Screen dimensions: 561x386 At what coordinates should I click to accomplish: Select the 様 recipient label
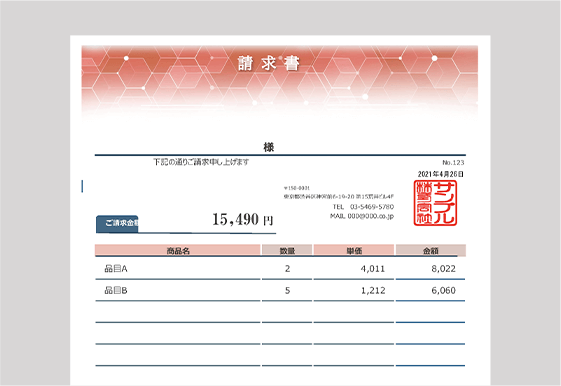pyautogui.click(x=269, y=147)
